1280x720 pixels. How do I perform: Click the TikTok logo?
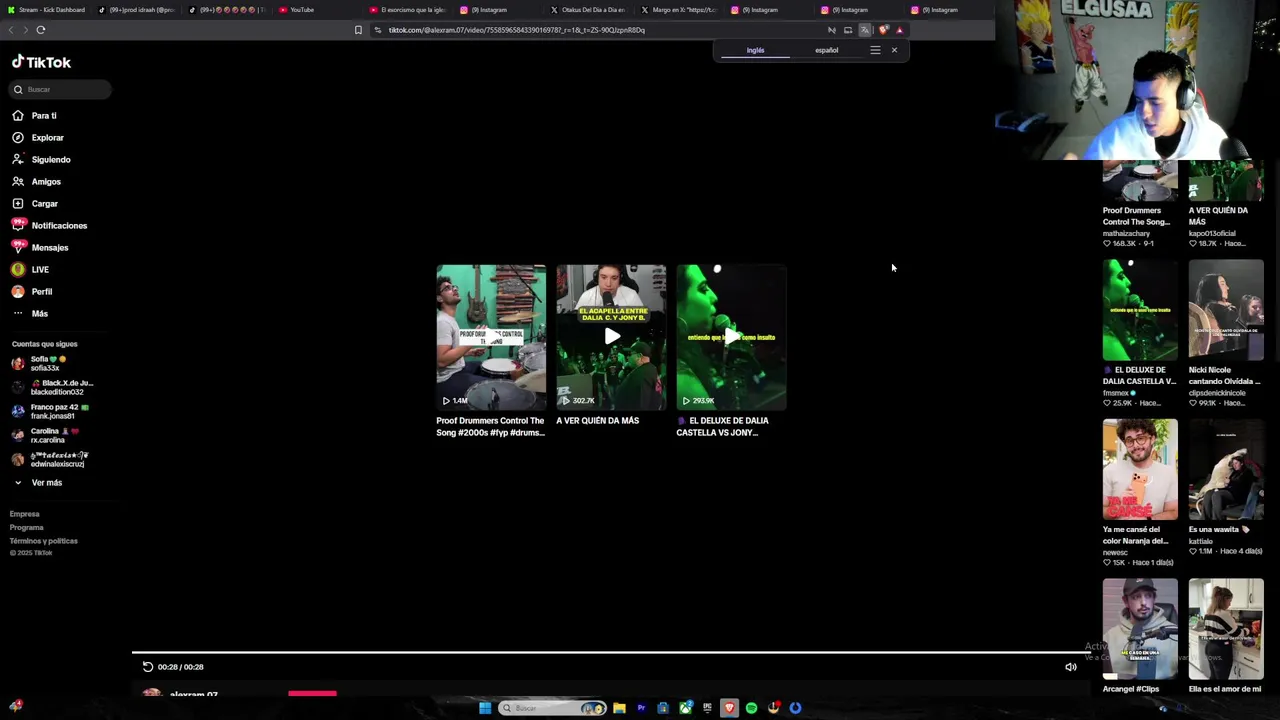[x=41, y=62]
